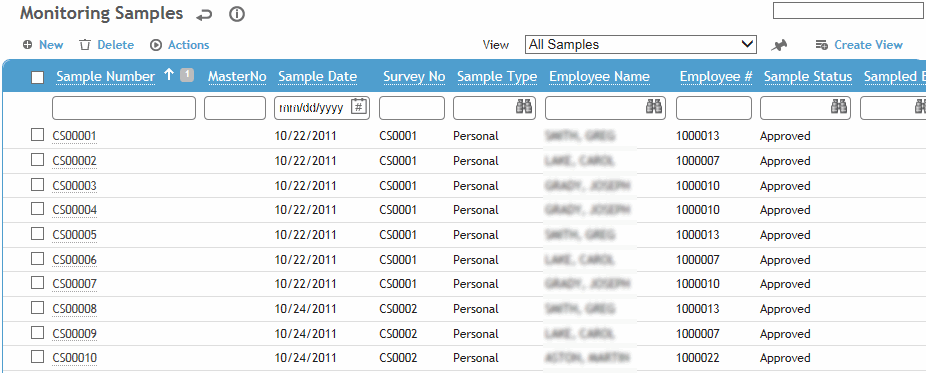Image resolution: width=926 pixels, height=373 pixels.
Task: Click the binoculars lookup in the Sample Status filter
Action: (839, 107)
